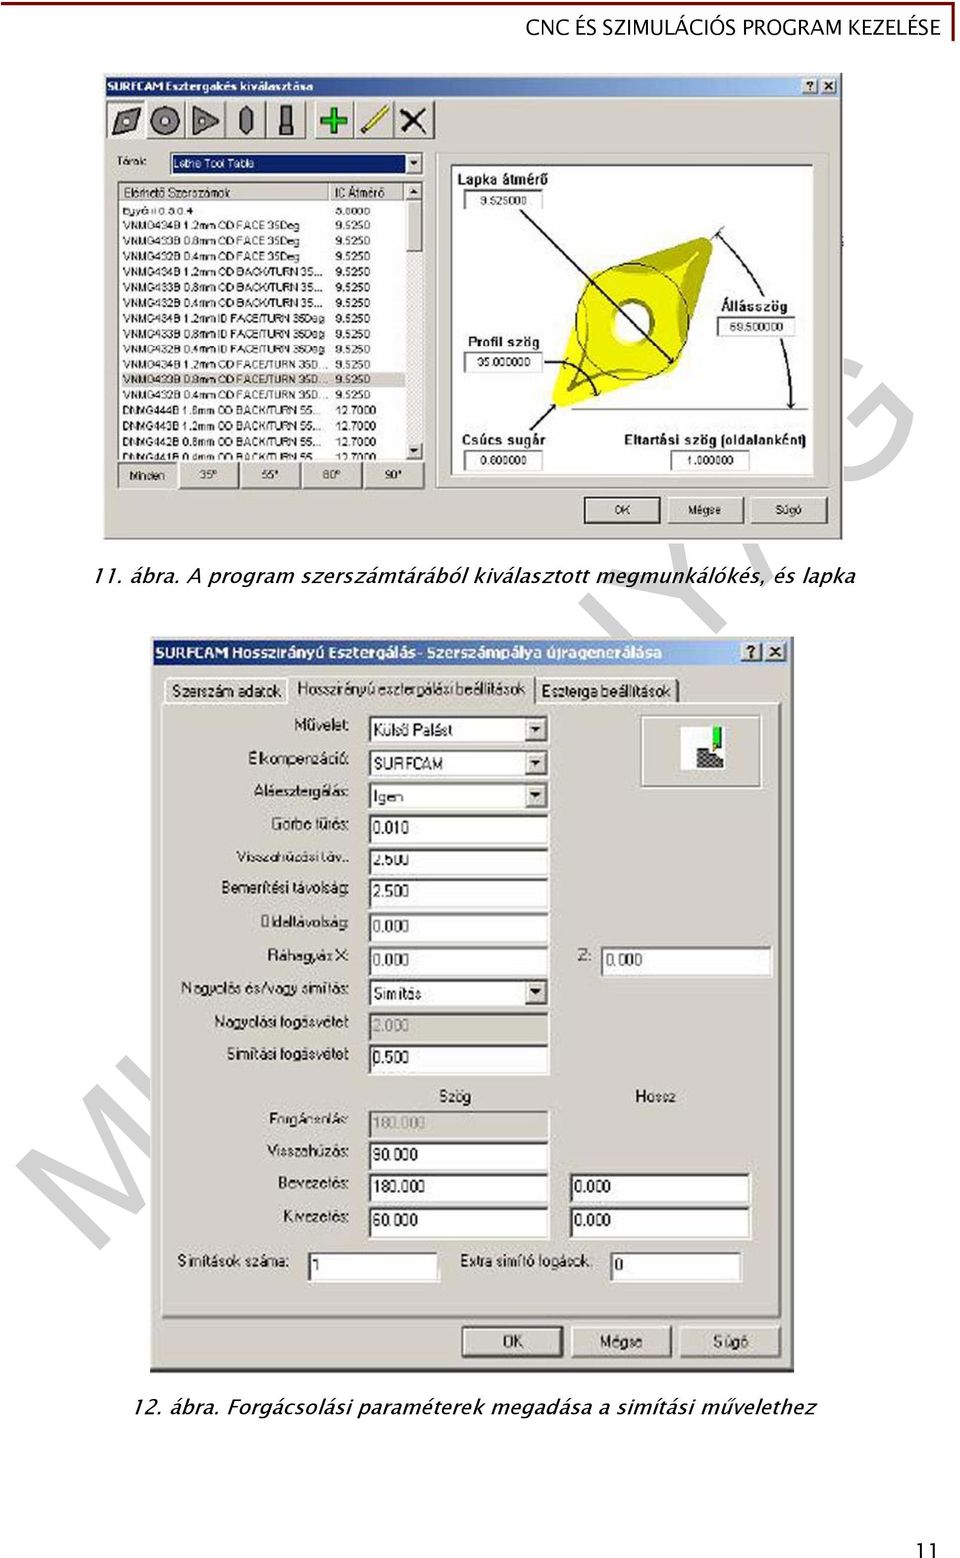Click the Oldaltávolság 0.000 field
This screenshot has height=1558, width=960.
pos(458,926)
